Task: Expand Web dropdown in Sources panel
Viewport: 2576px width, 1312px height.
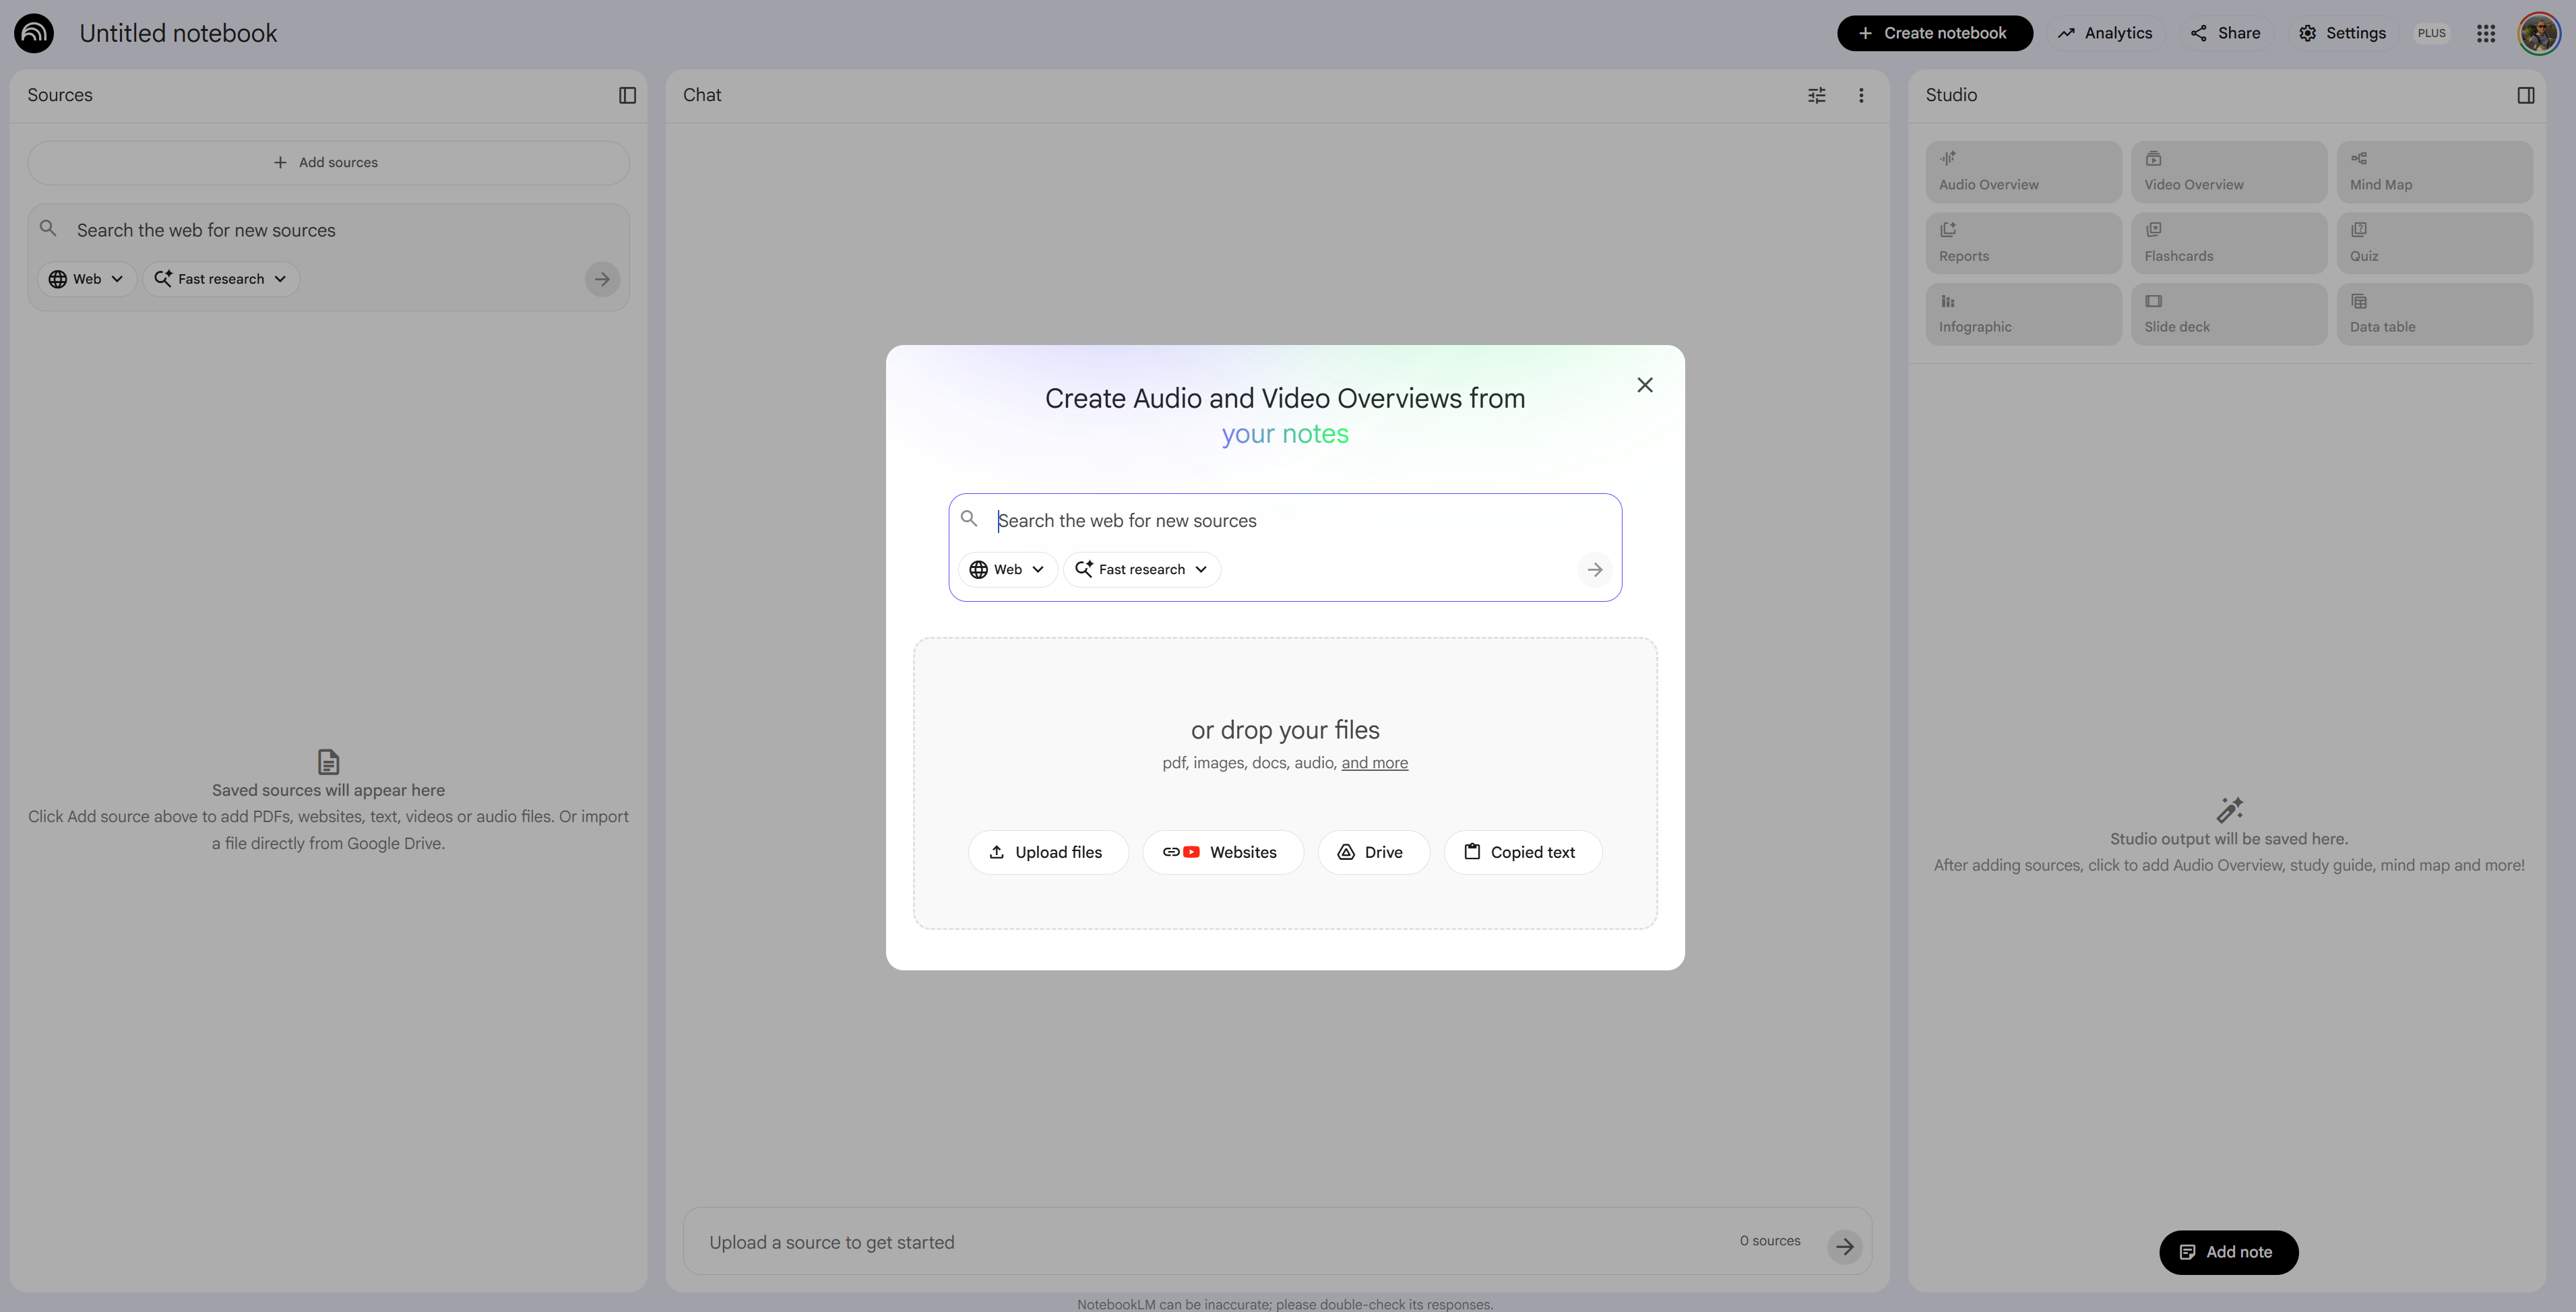Action: 86,279
